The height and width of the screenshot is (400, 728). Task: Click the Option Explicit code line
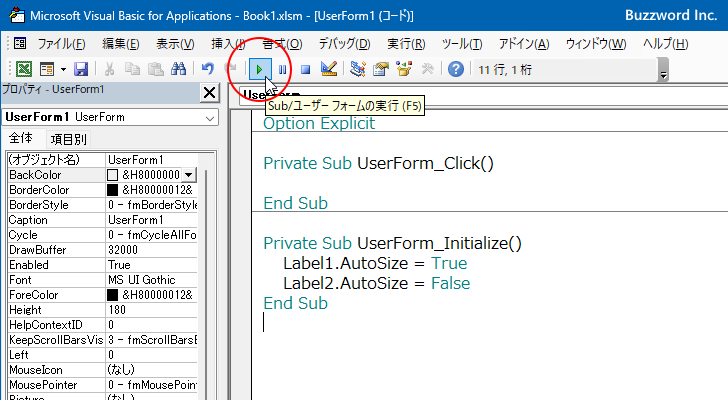319,123
